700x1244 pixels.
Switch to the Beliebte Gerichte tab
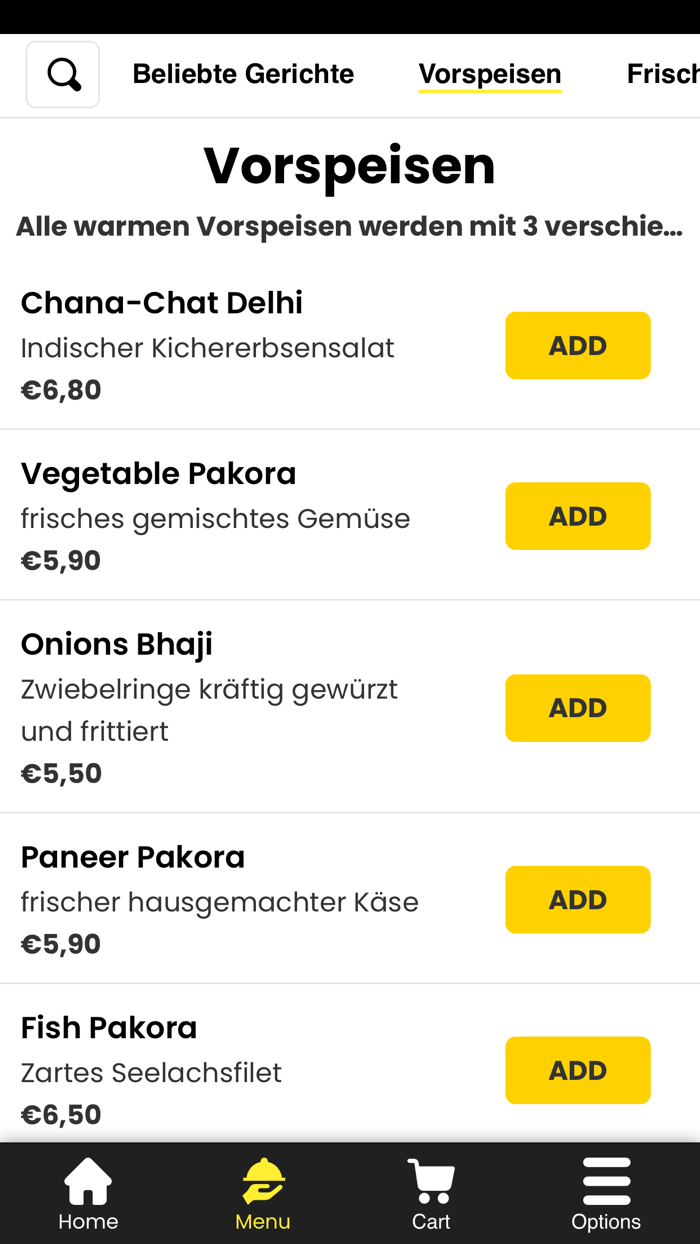[x=243, y=73]
